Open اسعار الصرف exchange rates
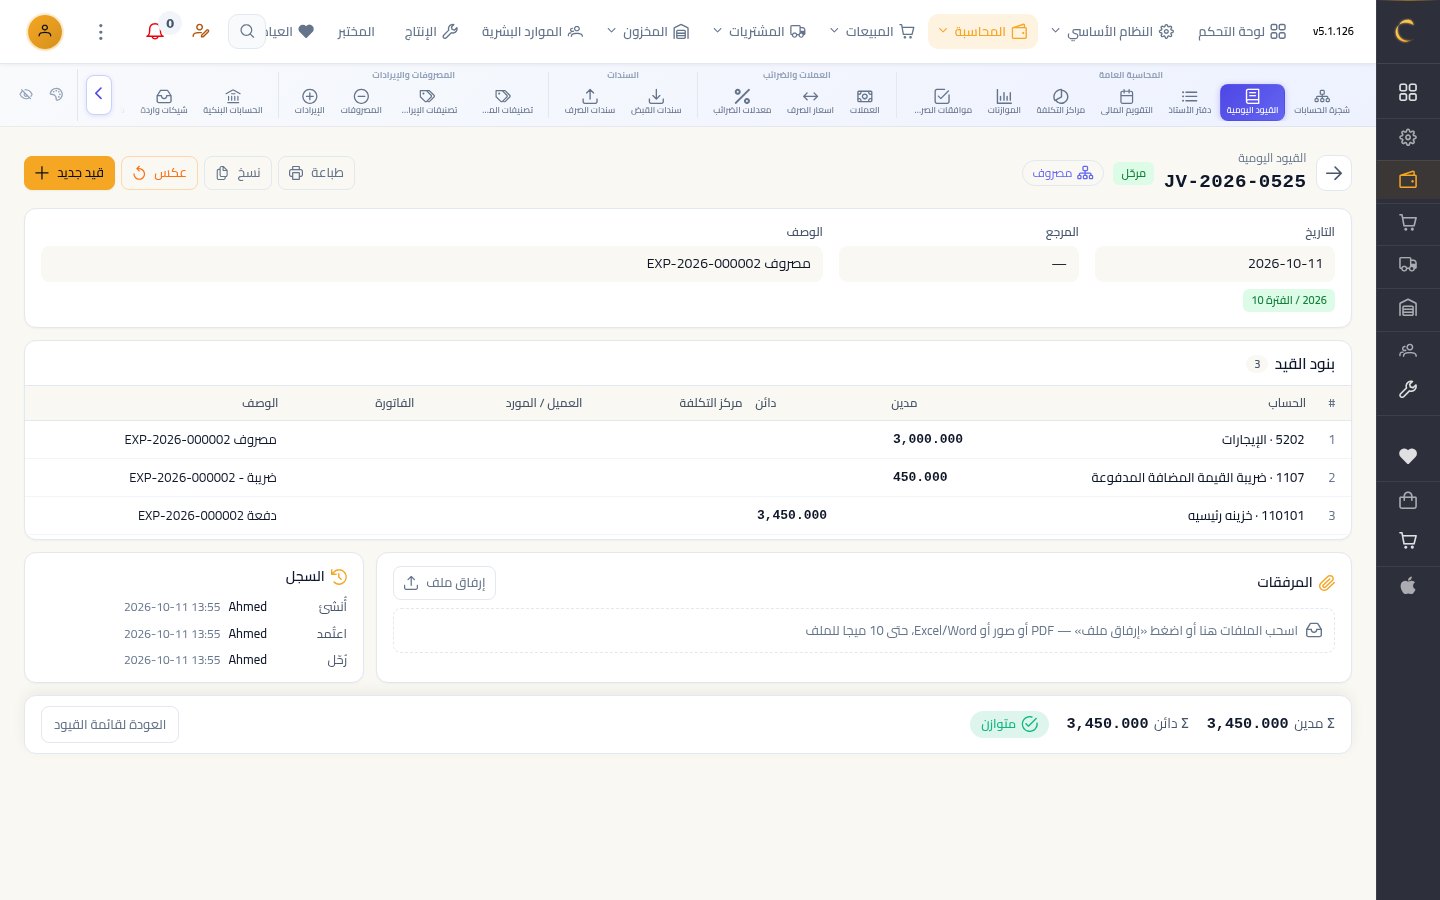 810,101
